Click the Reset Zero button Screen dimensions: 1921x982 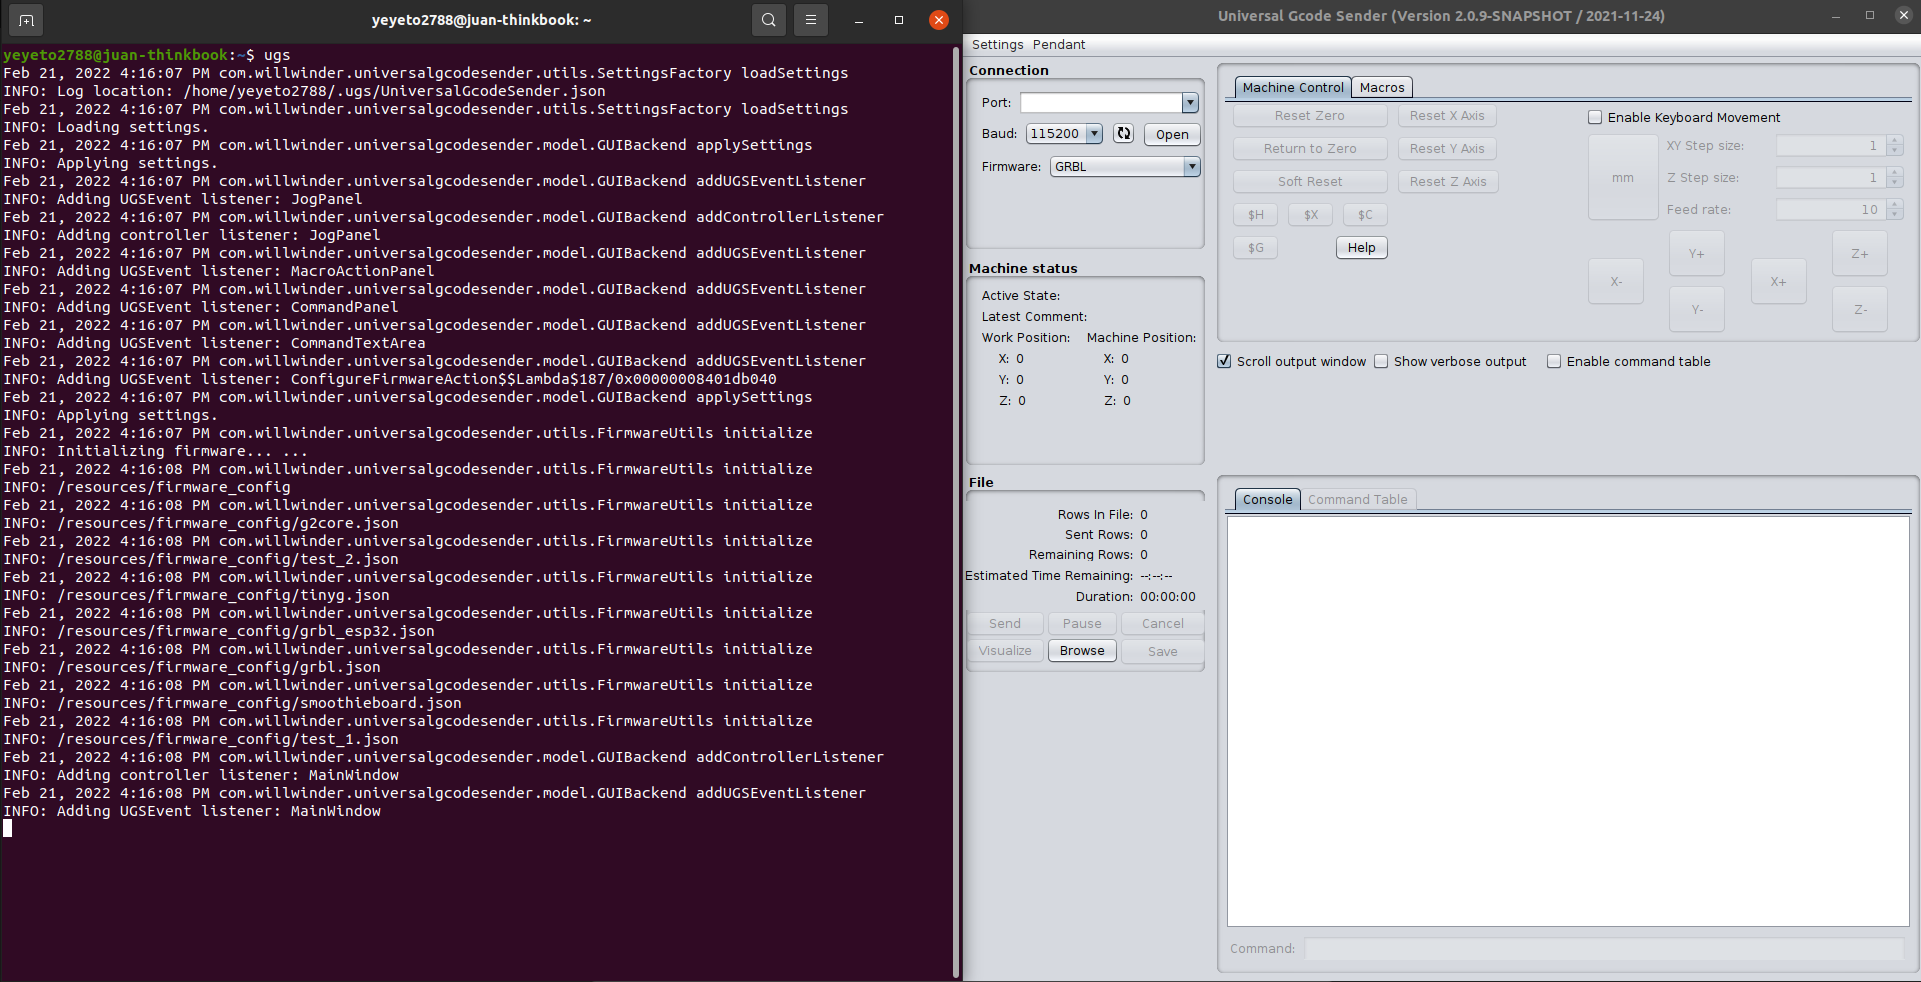coord(1309,116)
